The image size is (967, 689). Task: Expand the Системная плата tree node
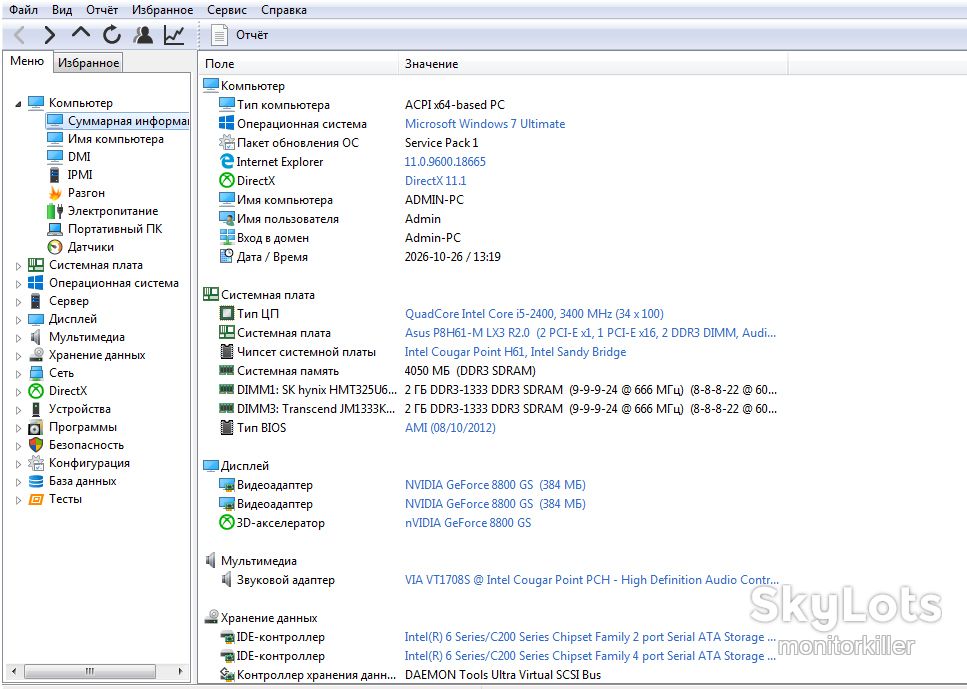(x=18, y=266)
